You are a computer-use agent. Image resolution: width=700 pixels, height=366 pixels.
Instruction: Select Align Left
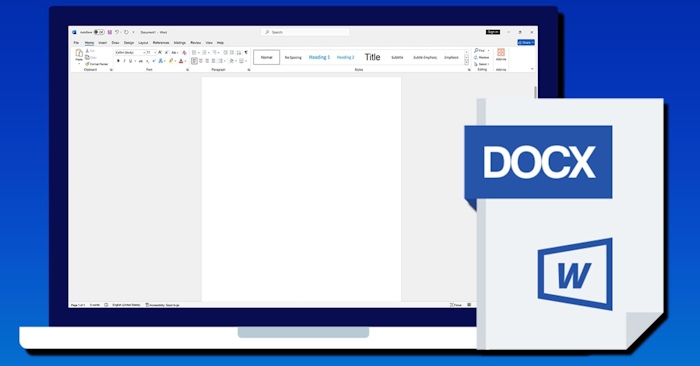click(x=194, y=61)
